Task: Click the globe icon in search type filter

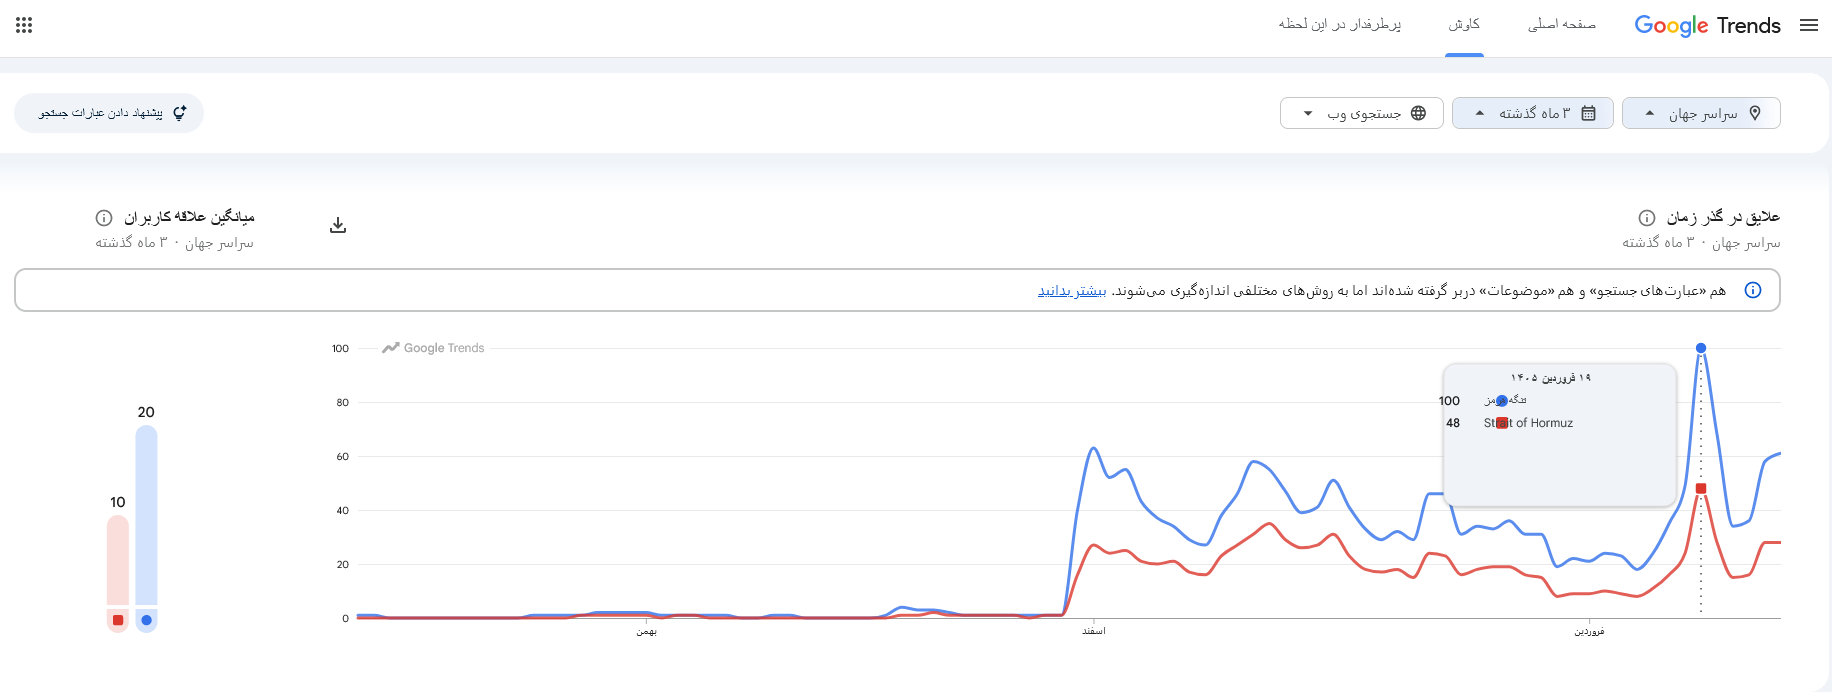Action: [1418, 113]
